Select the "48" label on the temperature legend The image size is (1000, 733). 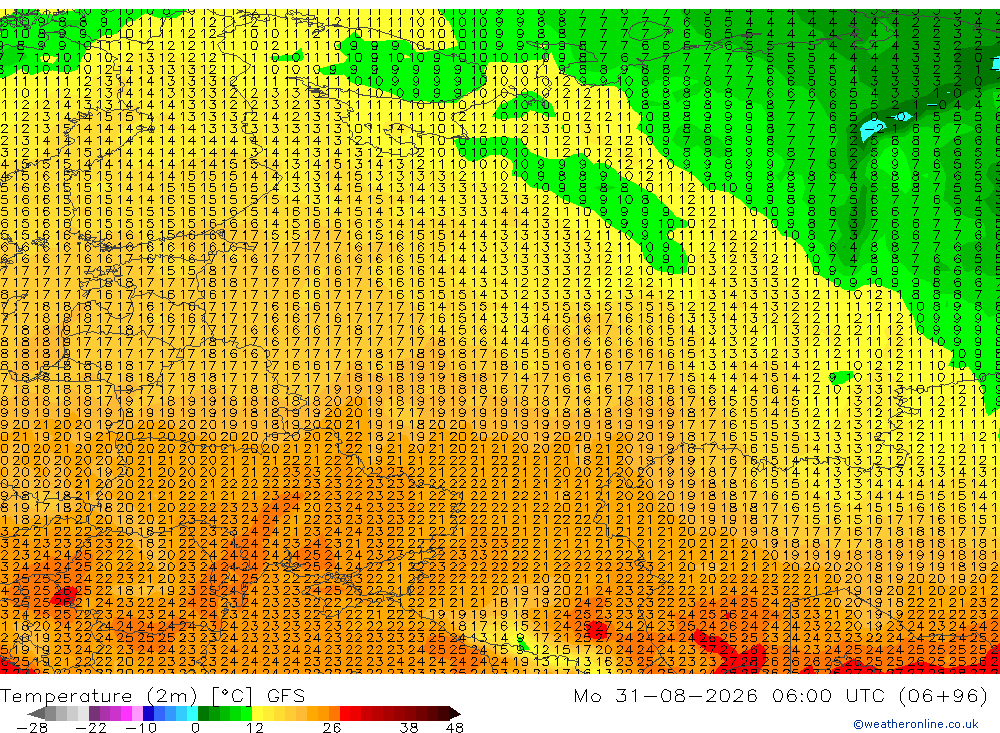click(x=455, y=728)
